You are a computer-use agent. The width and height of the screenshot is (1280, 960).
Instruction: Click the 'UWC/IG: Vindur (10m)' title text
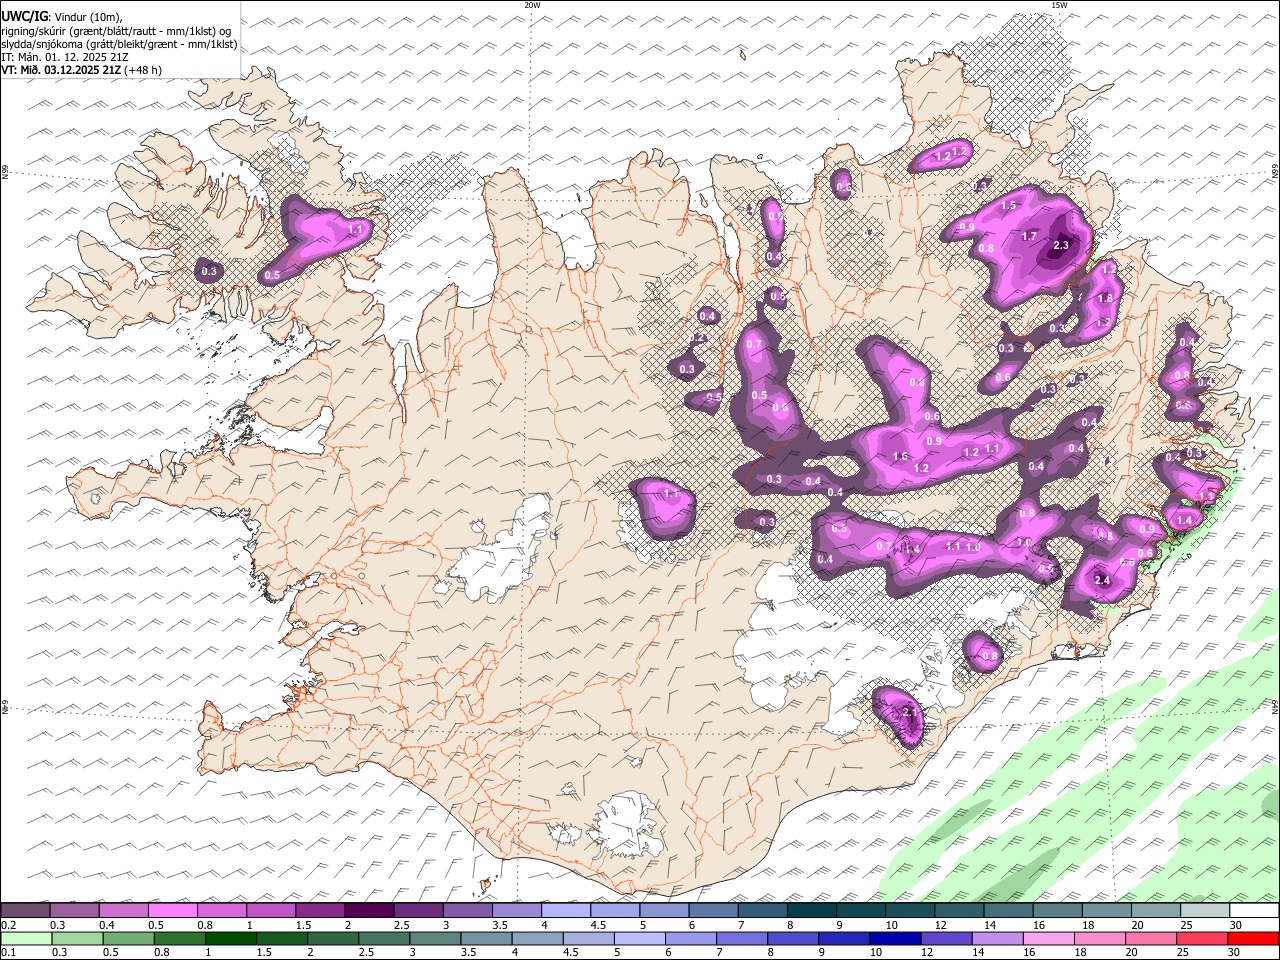click(x=62, y=17)
